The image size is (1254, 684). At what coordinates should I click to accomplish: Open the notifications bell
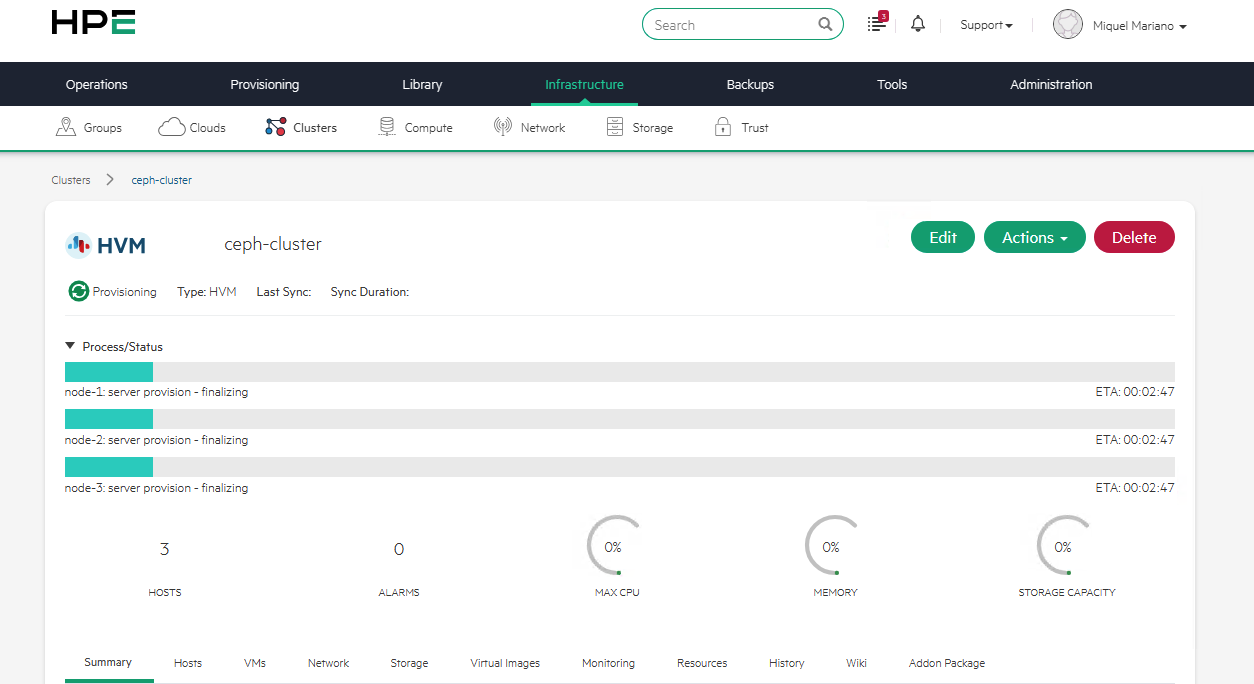click(x=917, y=23)
